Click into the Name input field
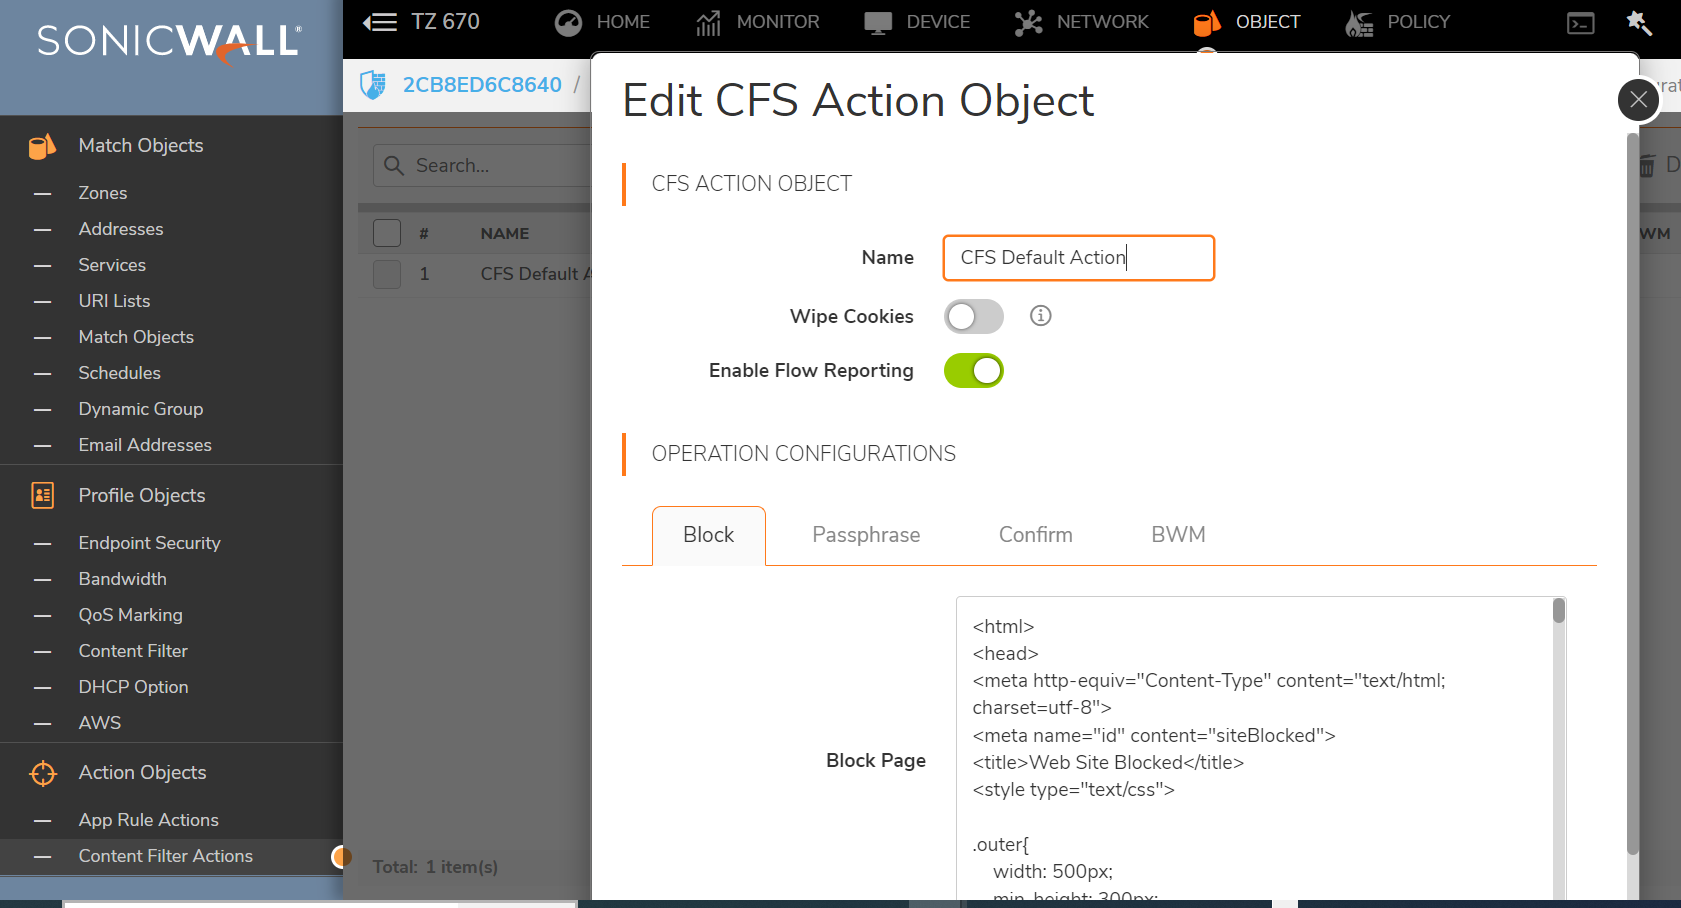Image resolution: width=1681 pixels, height=908 pixels. pos(1078,258)
